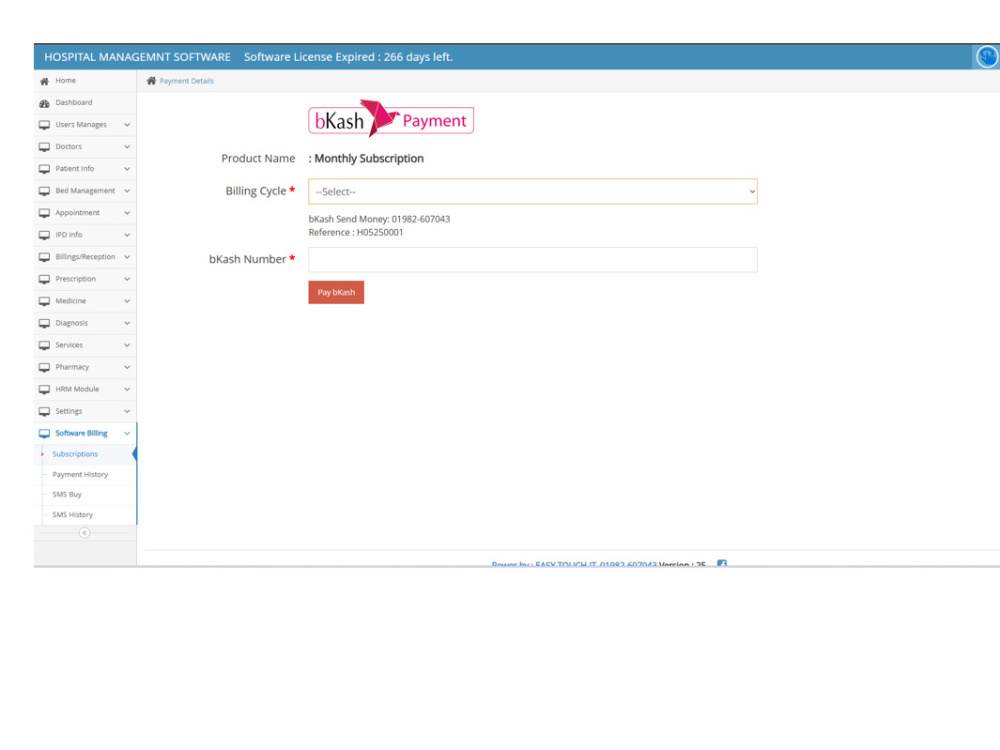Collapse the sidebar with the arrow icon
The height and width of the screenshot is (750, 1000).
click(84, 533)
